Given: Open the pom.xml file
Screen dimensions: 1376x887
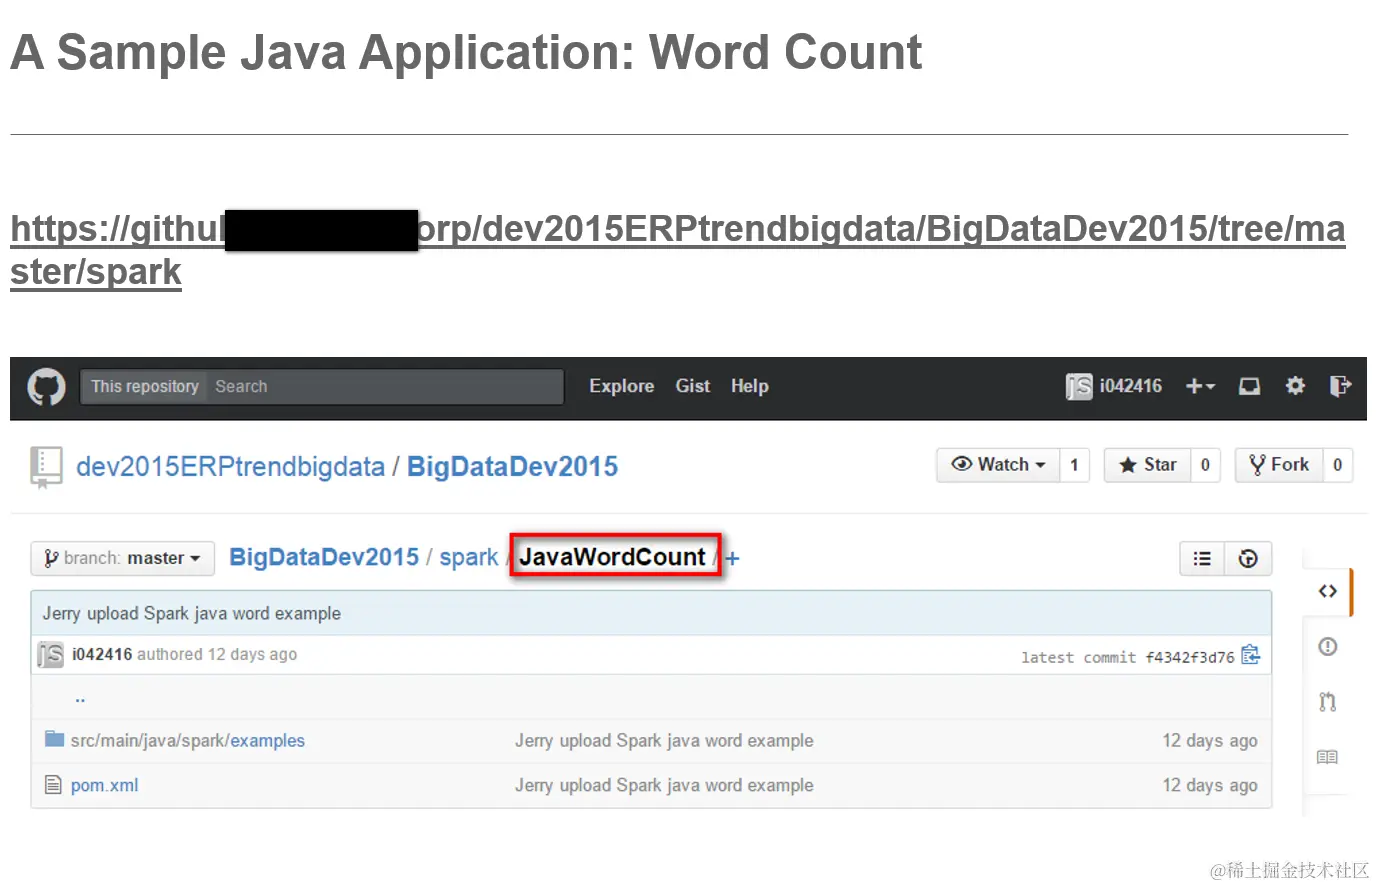Looking at the screenshot, I should pyautogui.click(x=104, y=786).
